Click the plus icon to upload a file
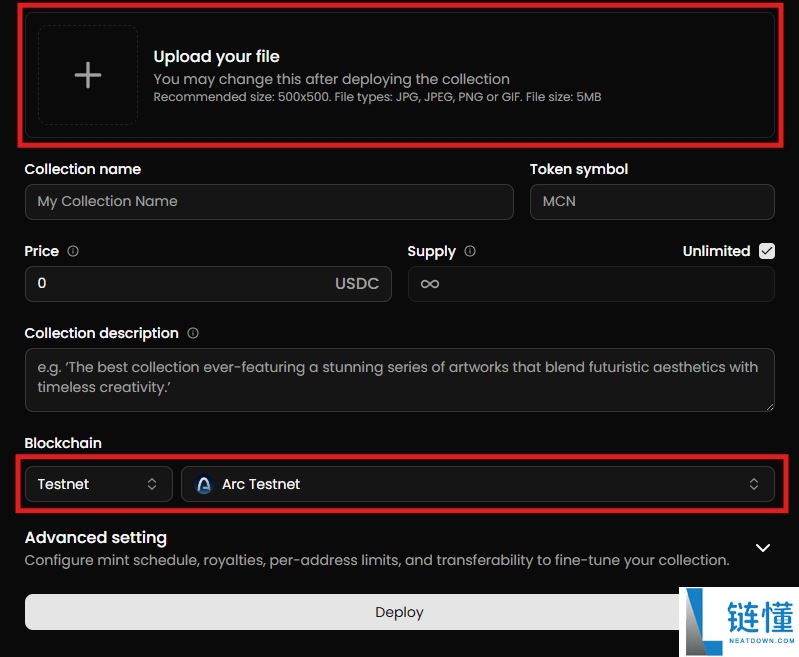Screen dimensions: 799x657 pyautogui.click(x=88, y=75)
